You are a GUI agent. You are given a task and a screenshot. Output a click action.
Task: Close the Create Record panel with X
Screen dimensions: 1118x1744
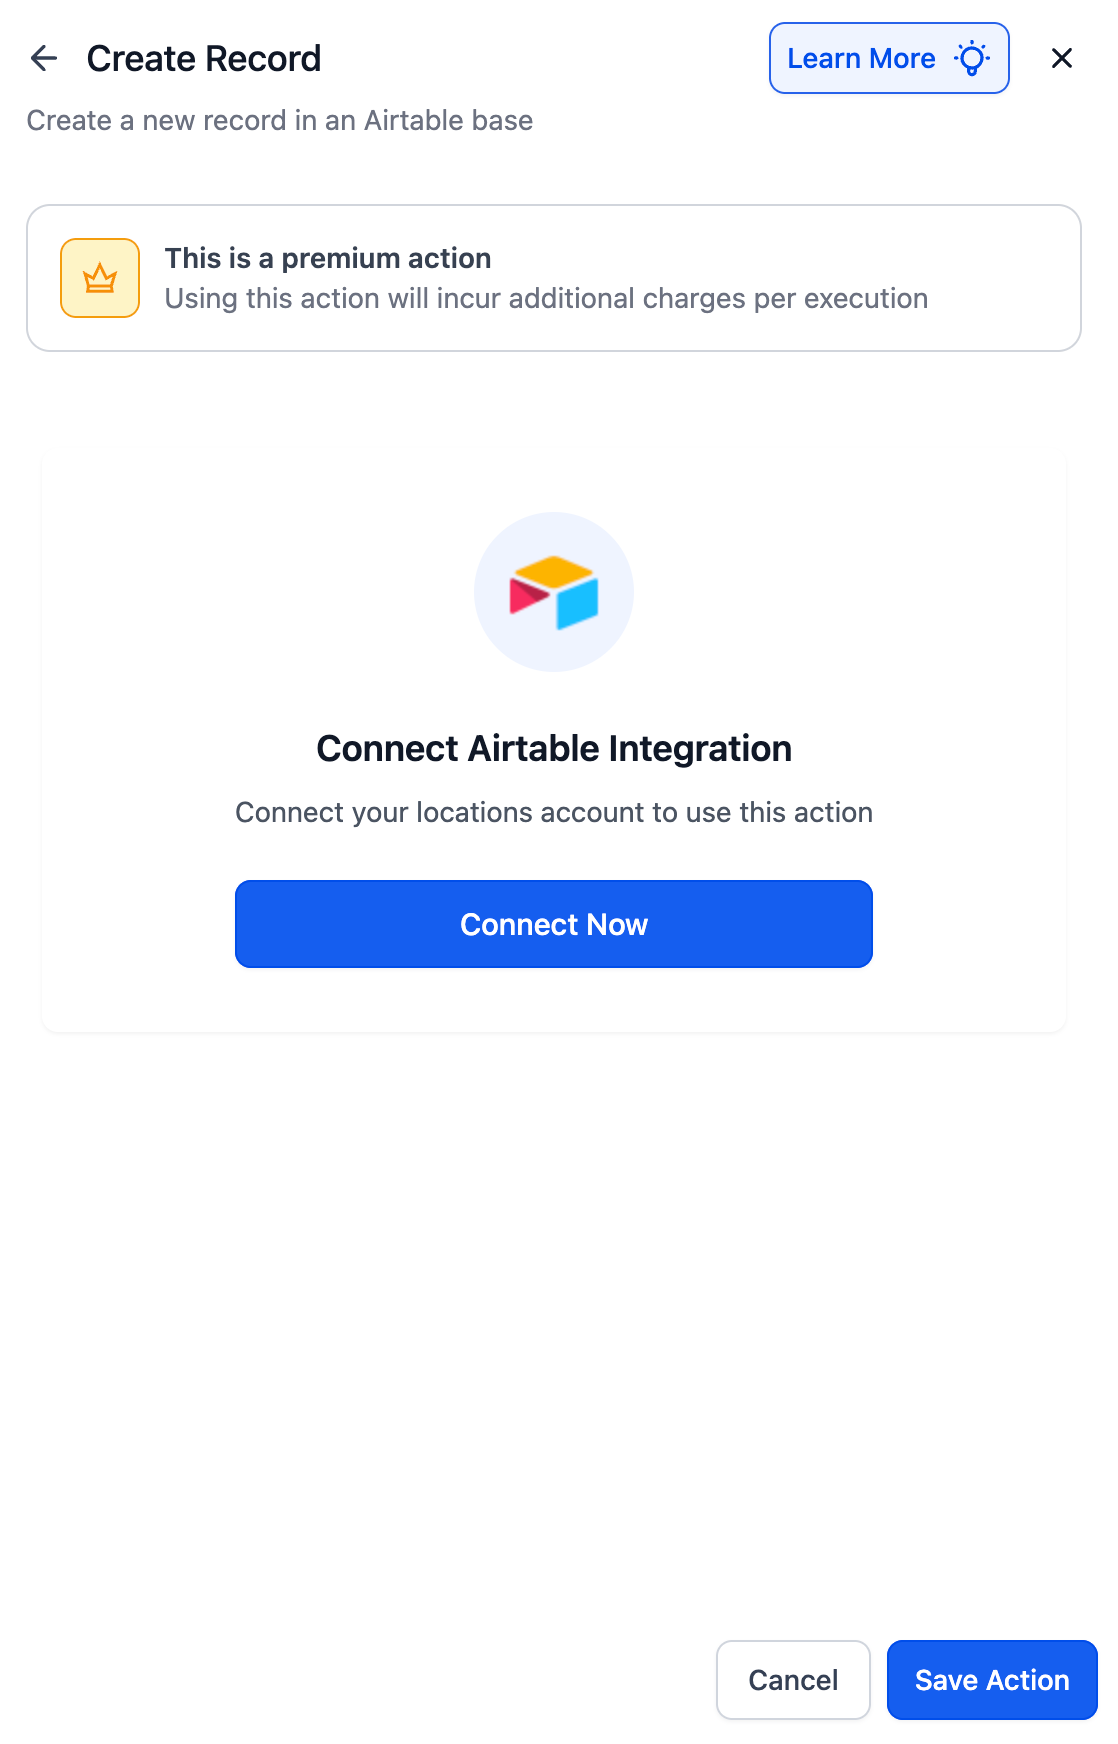[1062, 59]
